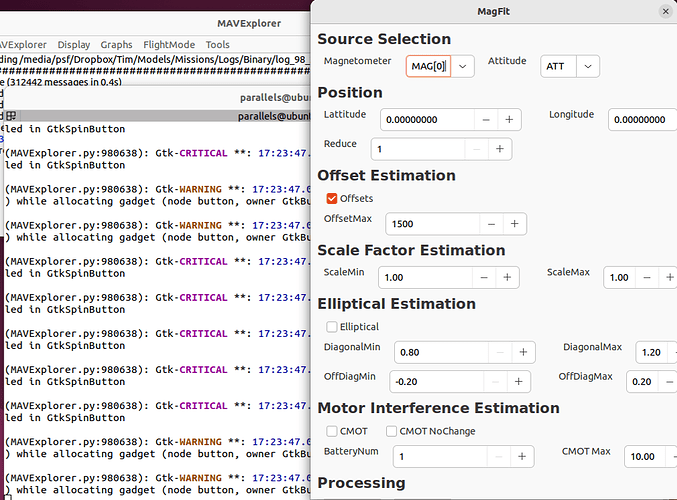Decrease ScaleMax with the minus button
Screen dimensions: 677x500
coord(647,277)
